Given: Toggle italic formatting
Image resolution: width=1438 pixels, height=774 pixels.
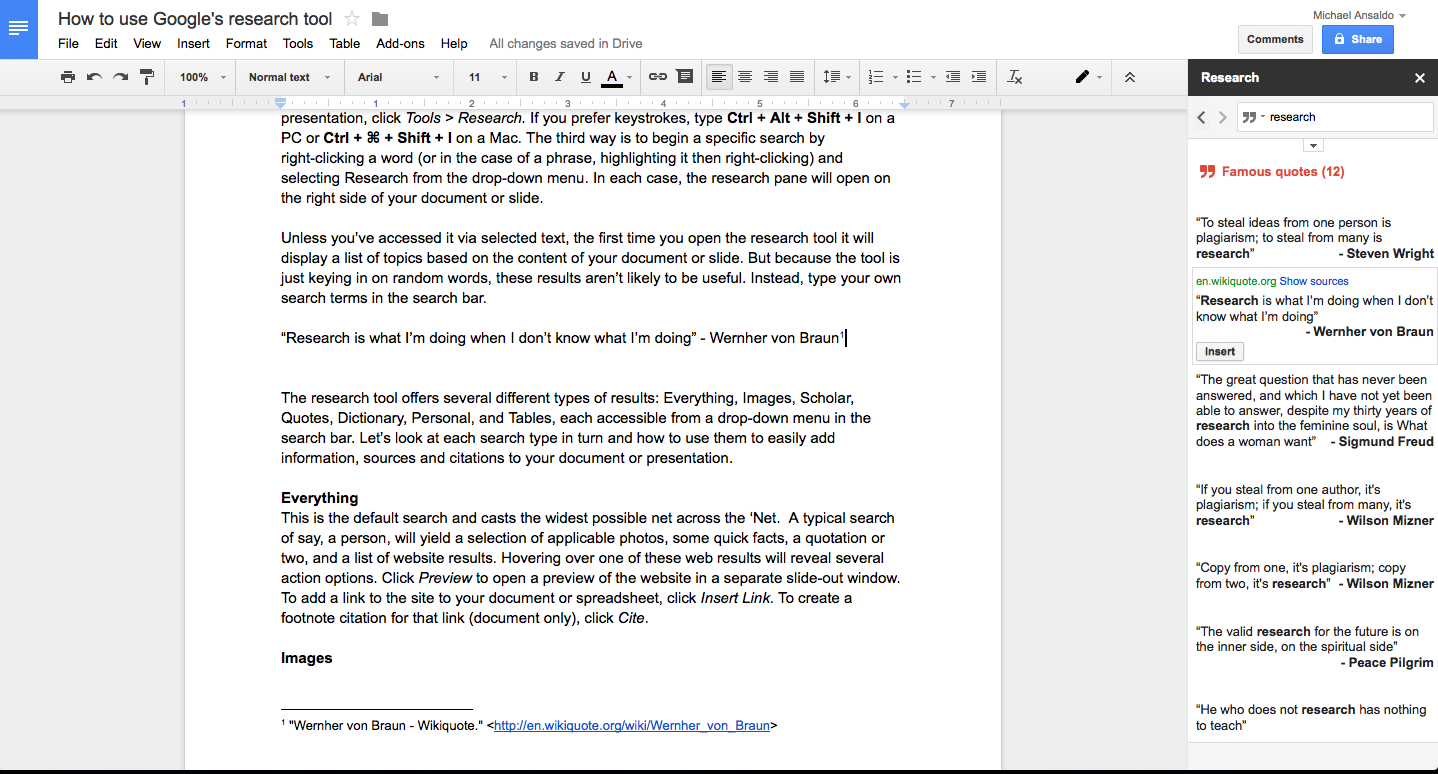Looking at the screenshot, I should (x=559, y=77).
